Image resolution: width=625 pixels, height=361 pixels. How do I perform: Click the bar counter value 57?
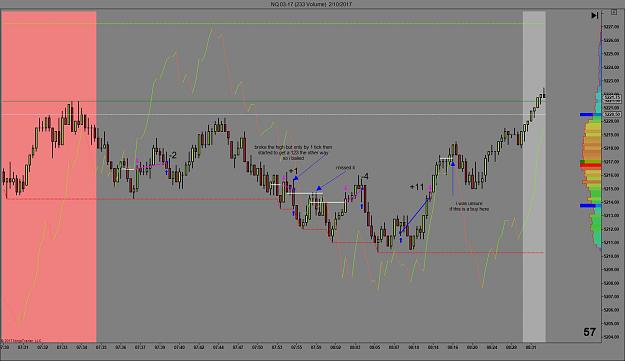(590, 332)
